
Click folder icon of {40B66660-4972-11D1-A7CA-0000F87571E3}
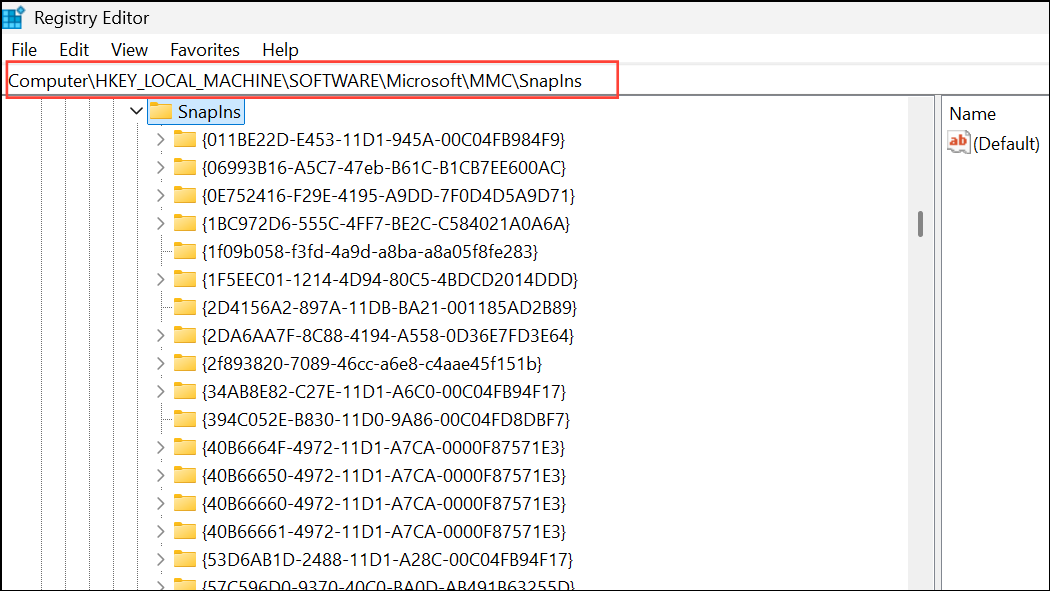pyautogui.click(x=185, y=503)
